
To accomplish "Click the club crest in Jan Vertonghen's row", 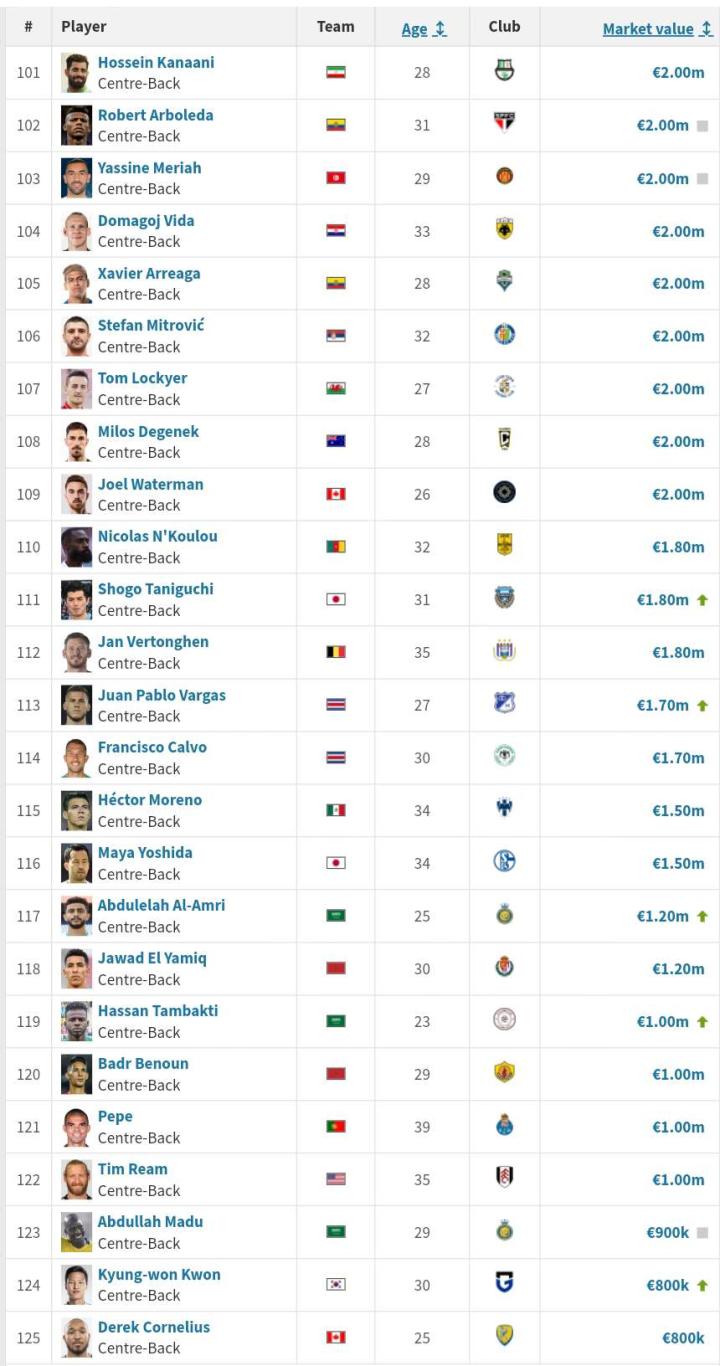I will 504,652.
